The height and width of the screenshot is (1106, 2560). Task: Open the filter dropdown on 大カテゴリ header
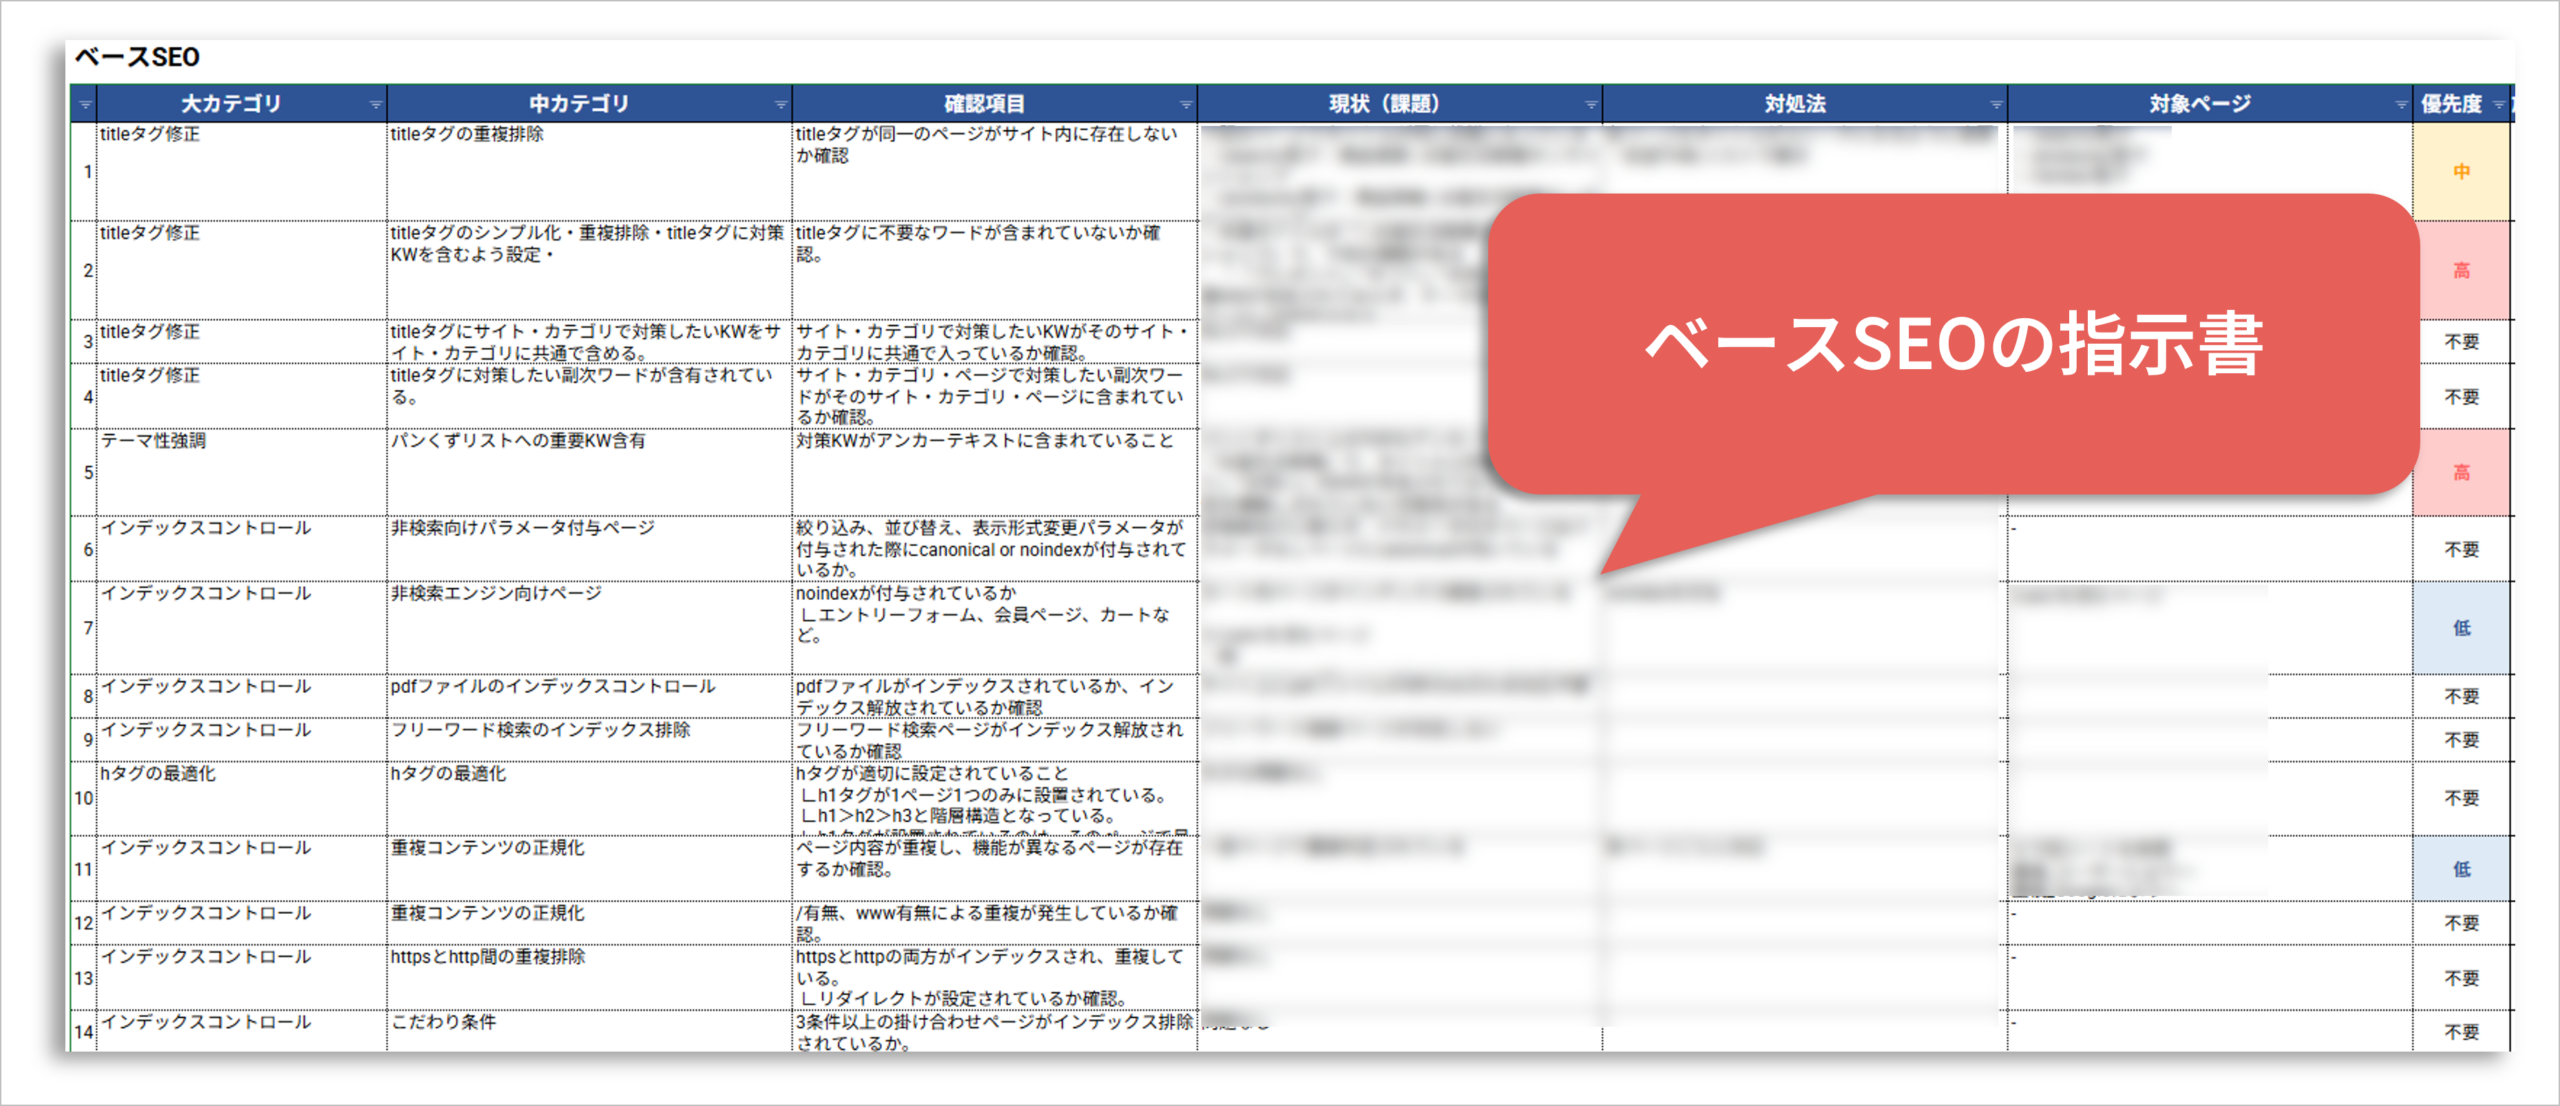tap(376, 105)
